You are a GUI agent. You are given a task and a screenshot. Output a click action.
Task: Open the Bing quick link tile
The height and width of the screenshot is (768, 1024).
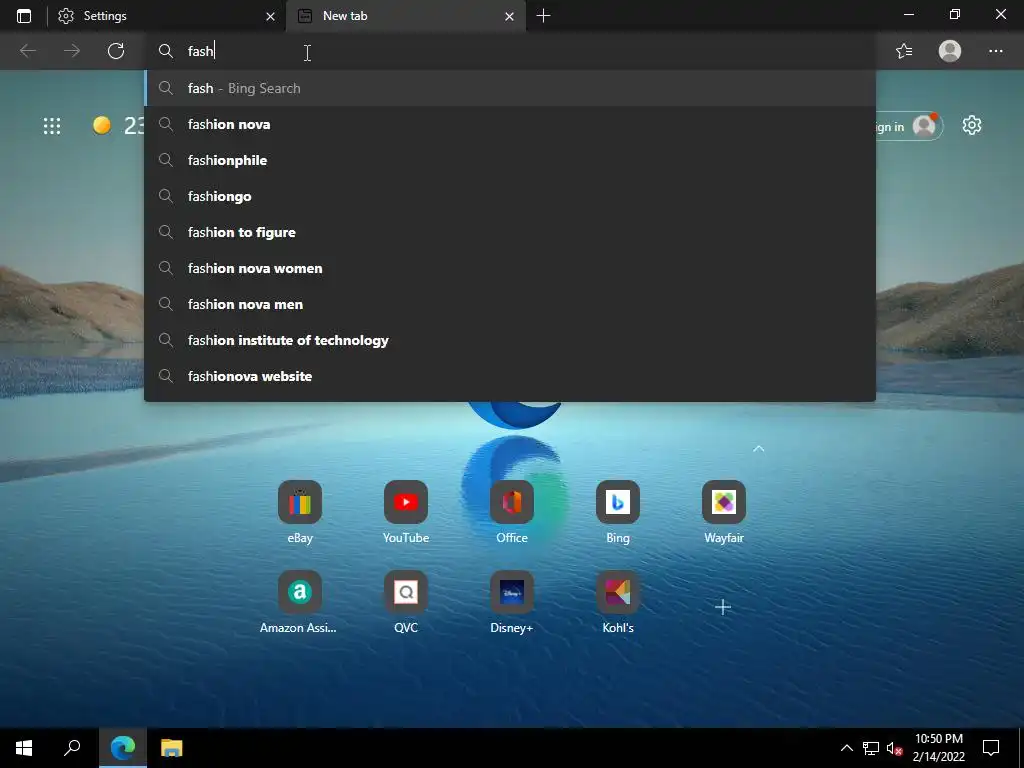coord(618,502)
